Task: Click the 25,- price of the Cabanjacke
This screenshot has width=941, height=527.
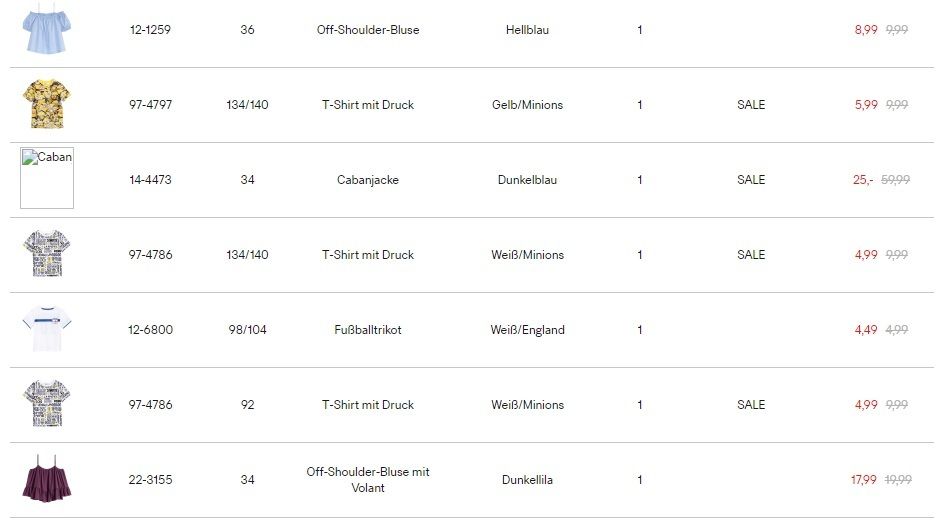Action: (x=863, y=179)
